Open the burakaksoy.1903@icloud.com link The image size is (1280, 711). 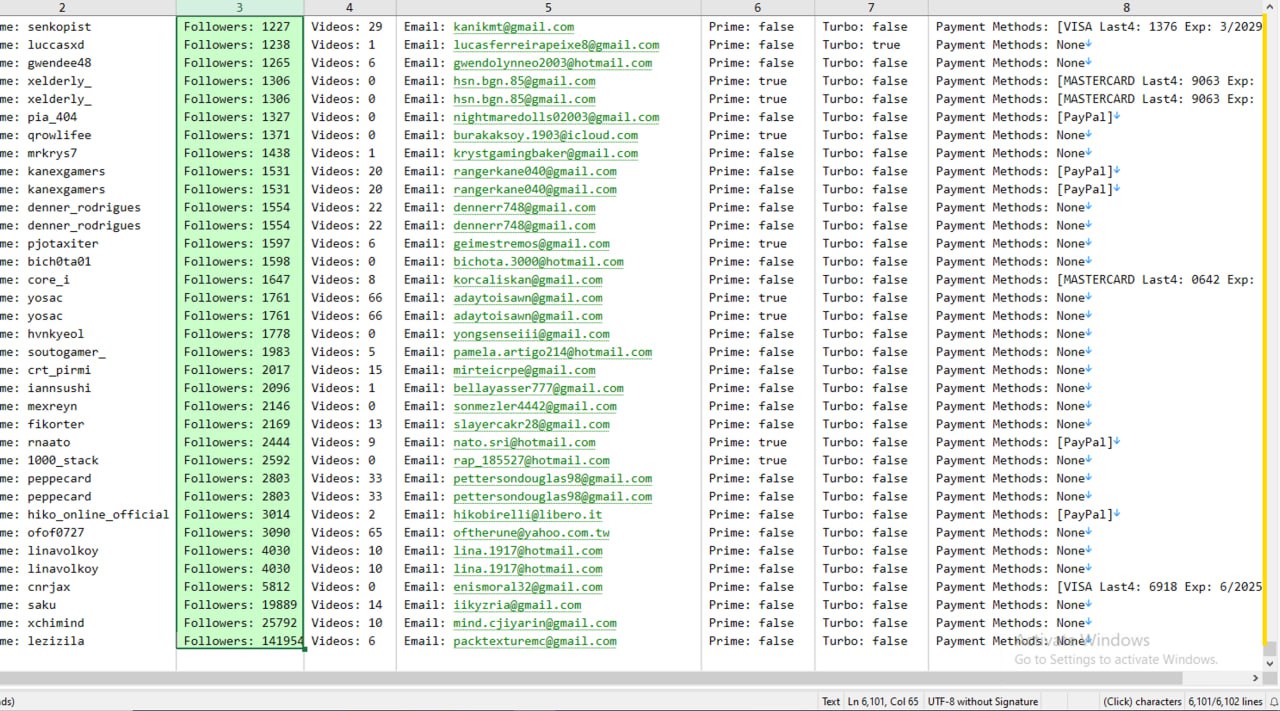(x=545, y=135)
